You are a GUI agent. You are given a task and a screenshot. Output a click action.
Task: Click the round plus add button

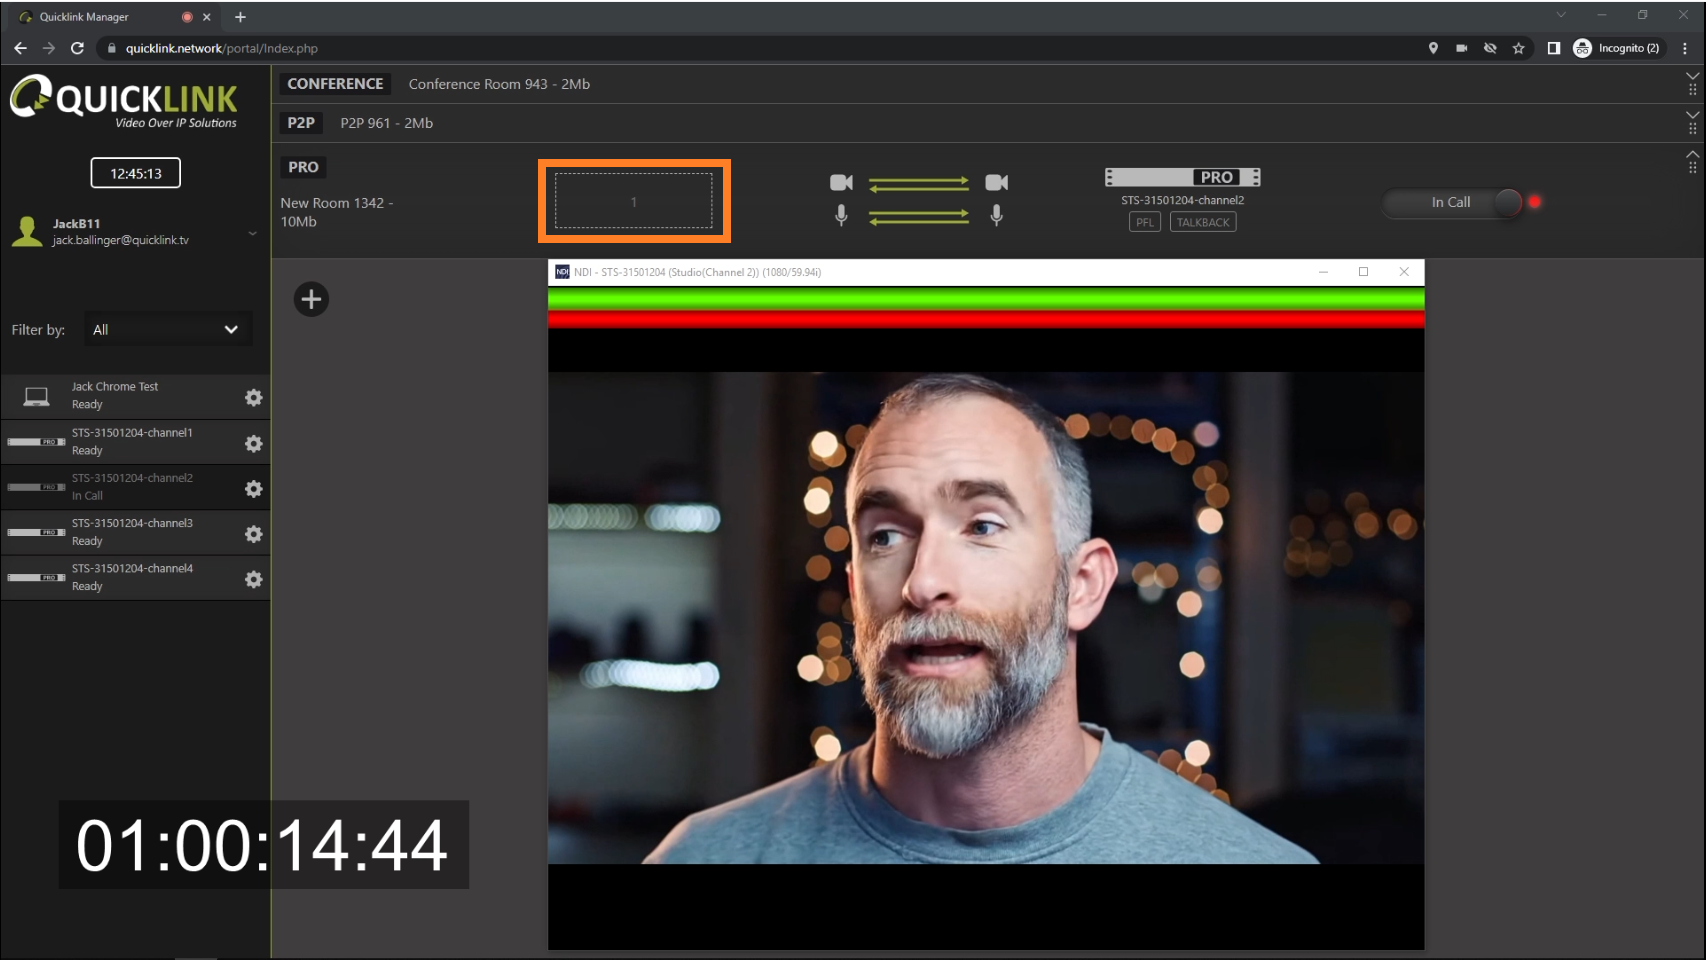coord(311,299)
